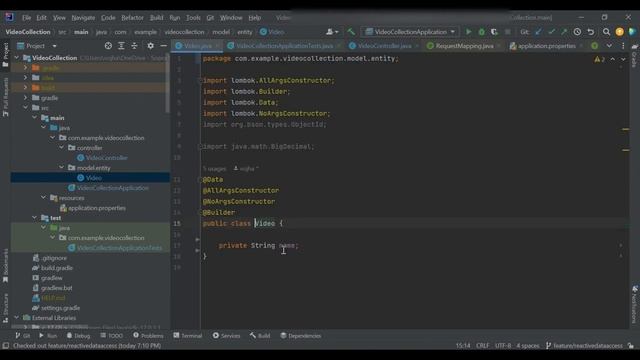Image resolution: width=640 pixels, height=360 pixels.
Task: Open the Navigate menu
Action: click(83, 18)
